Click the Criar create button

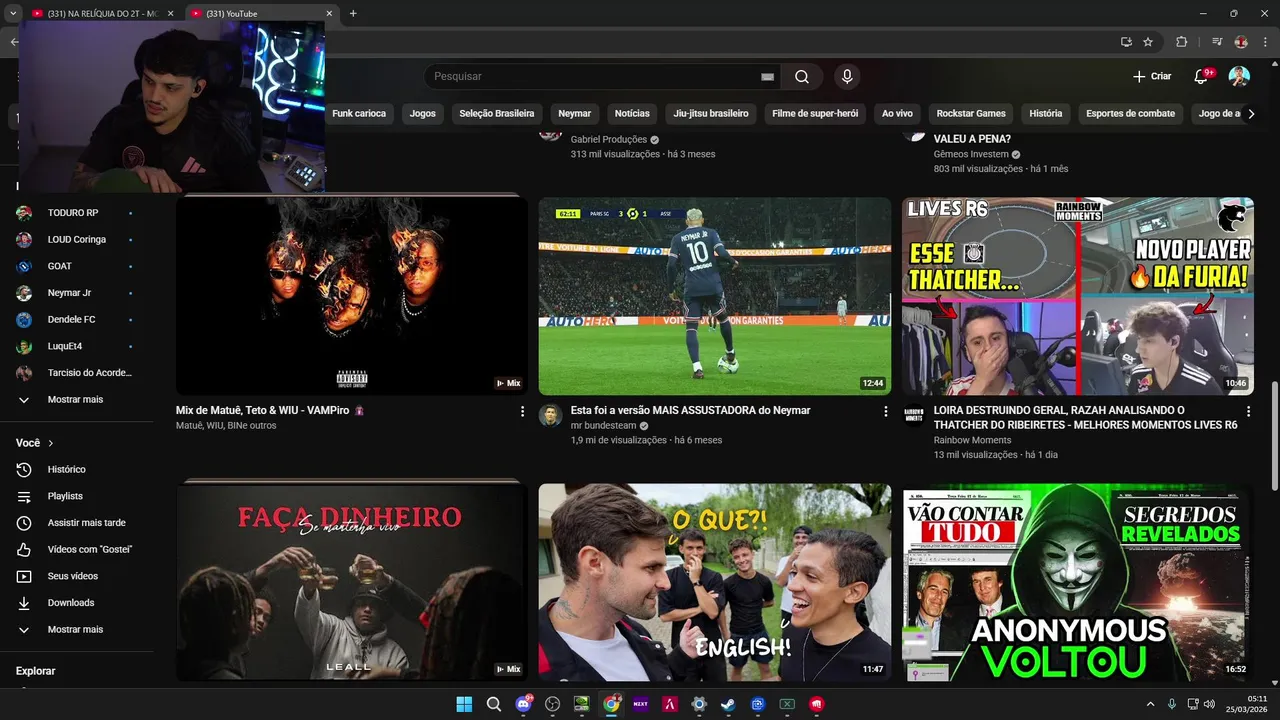click(1152, 76)
